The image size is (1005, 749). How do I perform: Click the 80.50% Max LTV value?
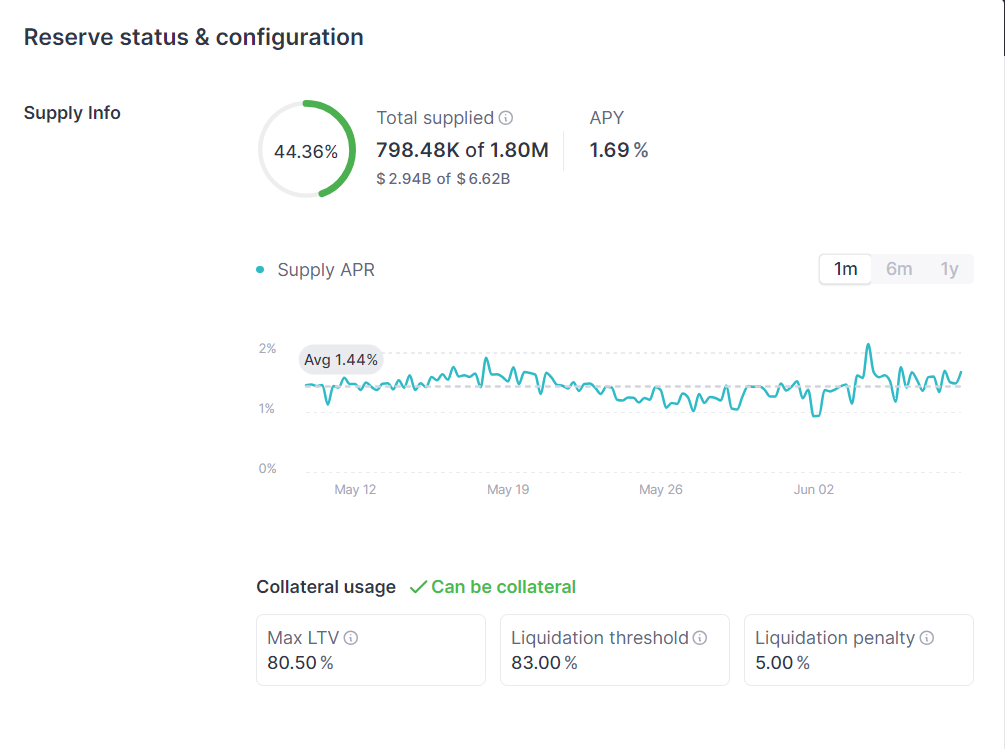[x=300, y=663]
